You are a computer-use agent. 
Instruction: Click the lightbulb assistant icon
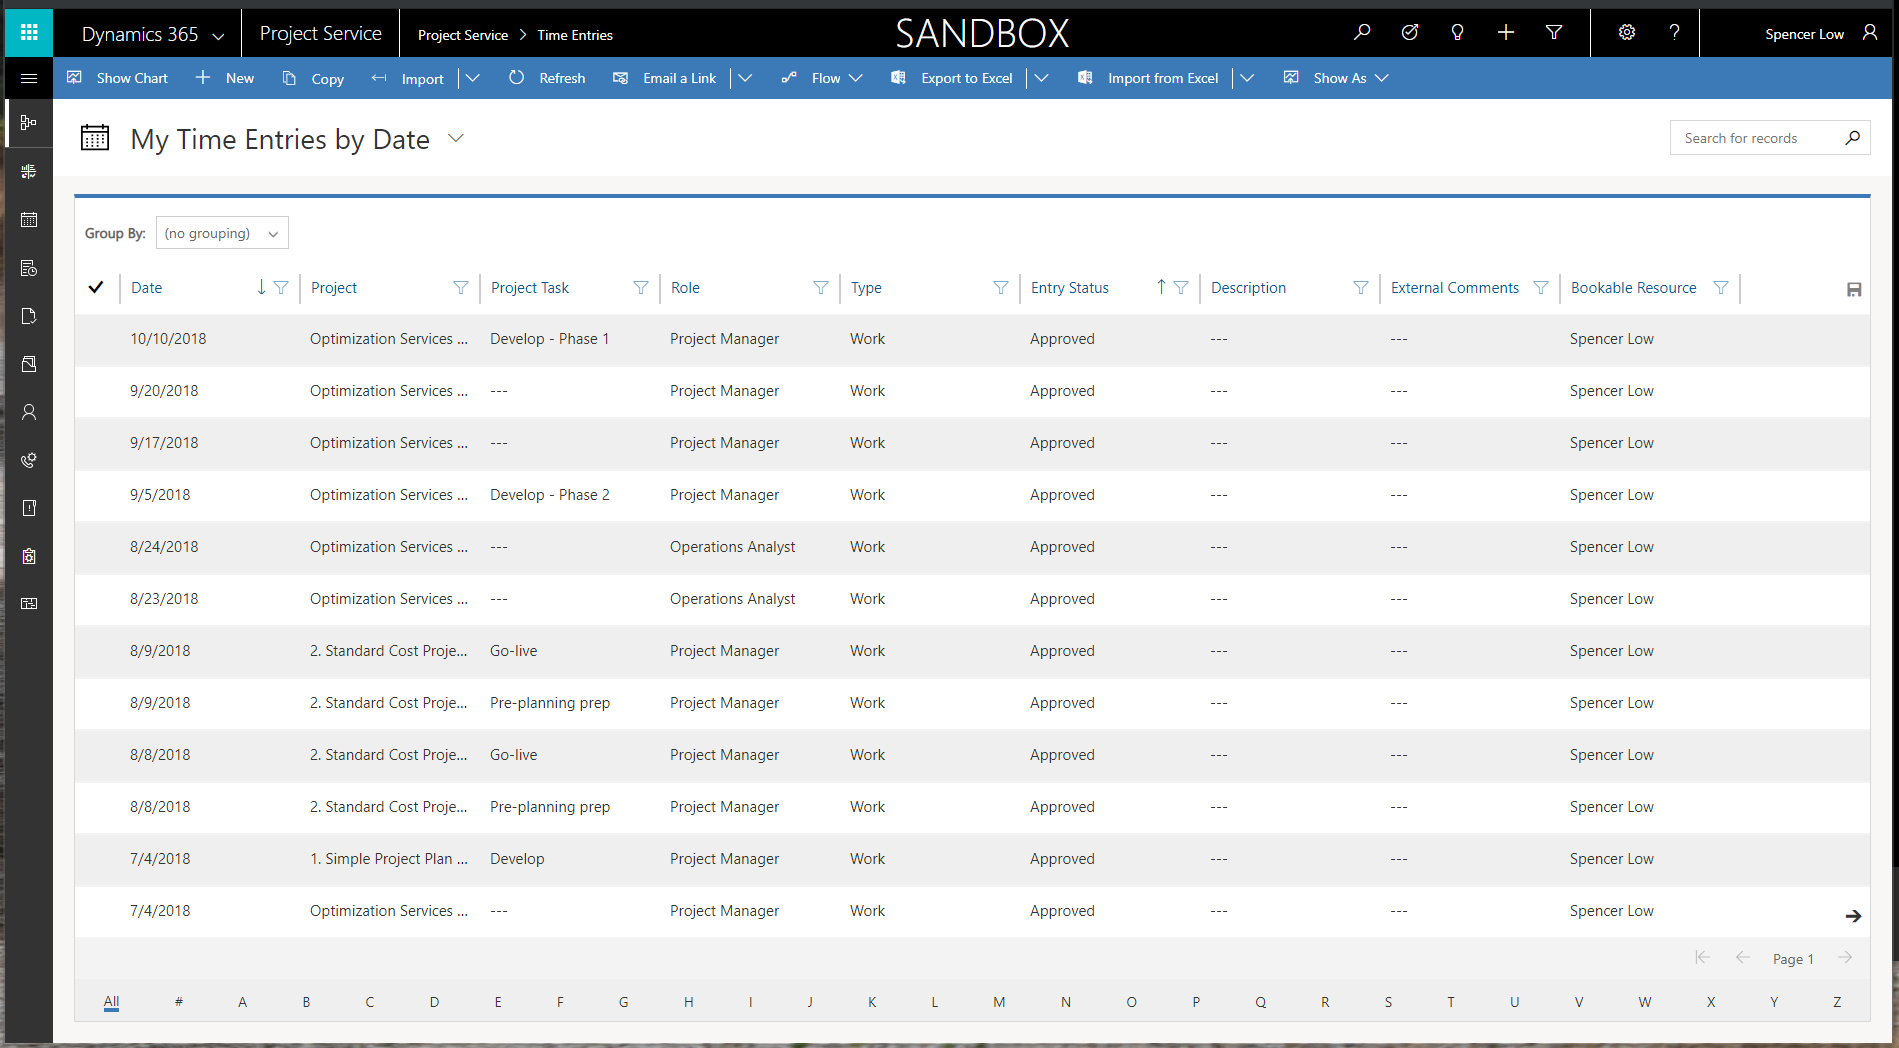(x=1458, y=33)
